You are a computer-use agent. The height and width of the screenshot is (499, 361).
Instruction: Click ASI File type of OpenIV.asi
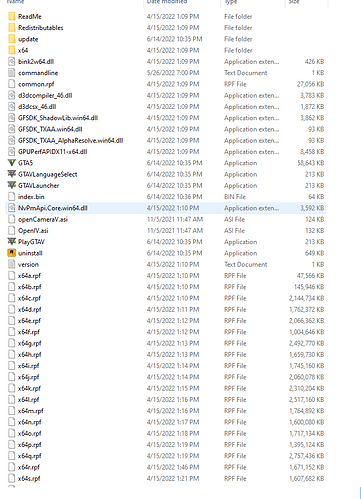pos(234,231)
